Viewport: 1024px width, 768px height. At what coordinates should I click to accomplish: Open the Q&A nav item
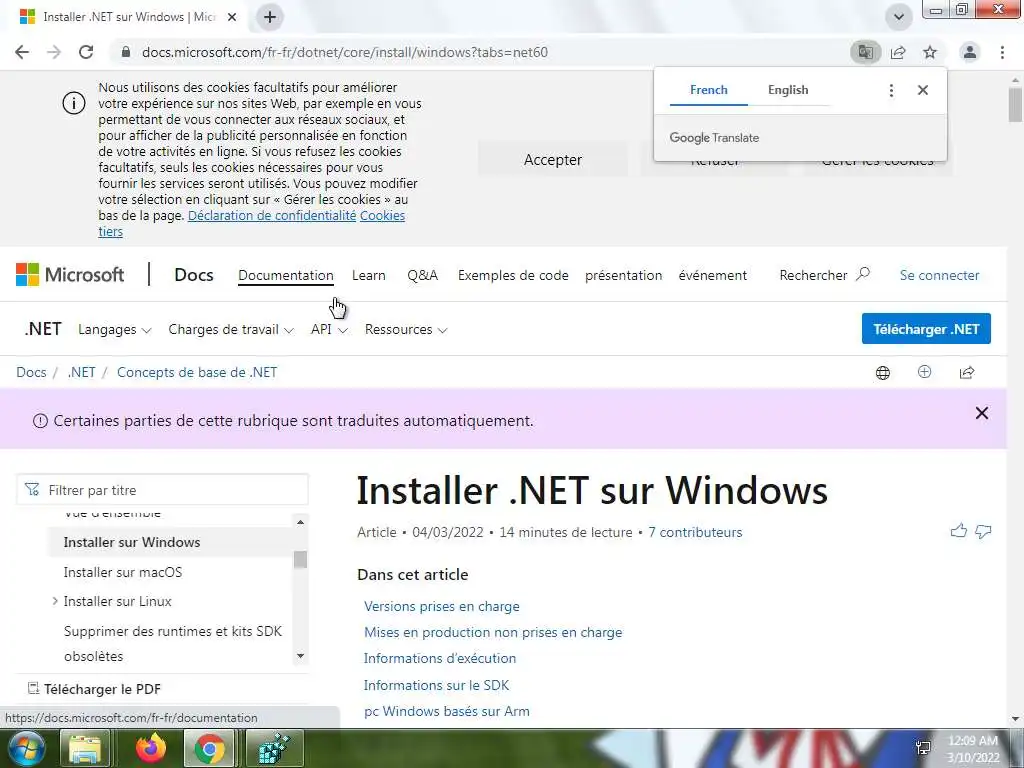pos(423,276)
